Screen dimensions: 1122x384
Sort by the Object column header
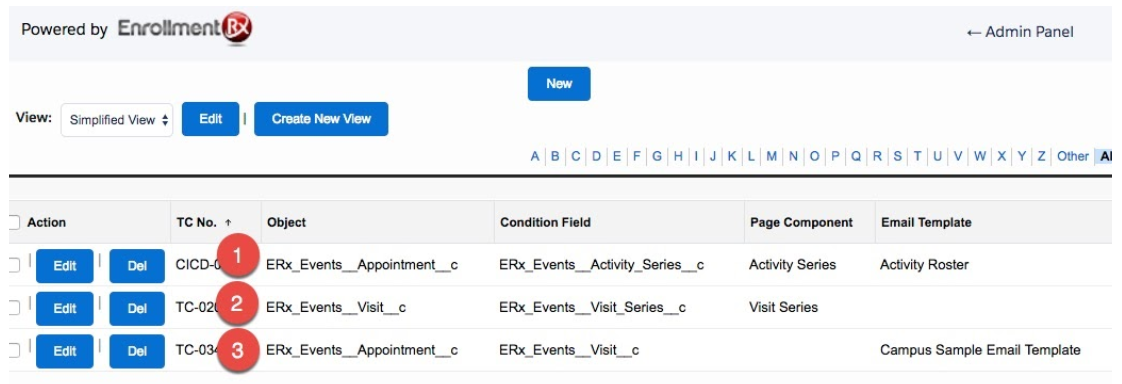coord(286,222)
